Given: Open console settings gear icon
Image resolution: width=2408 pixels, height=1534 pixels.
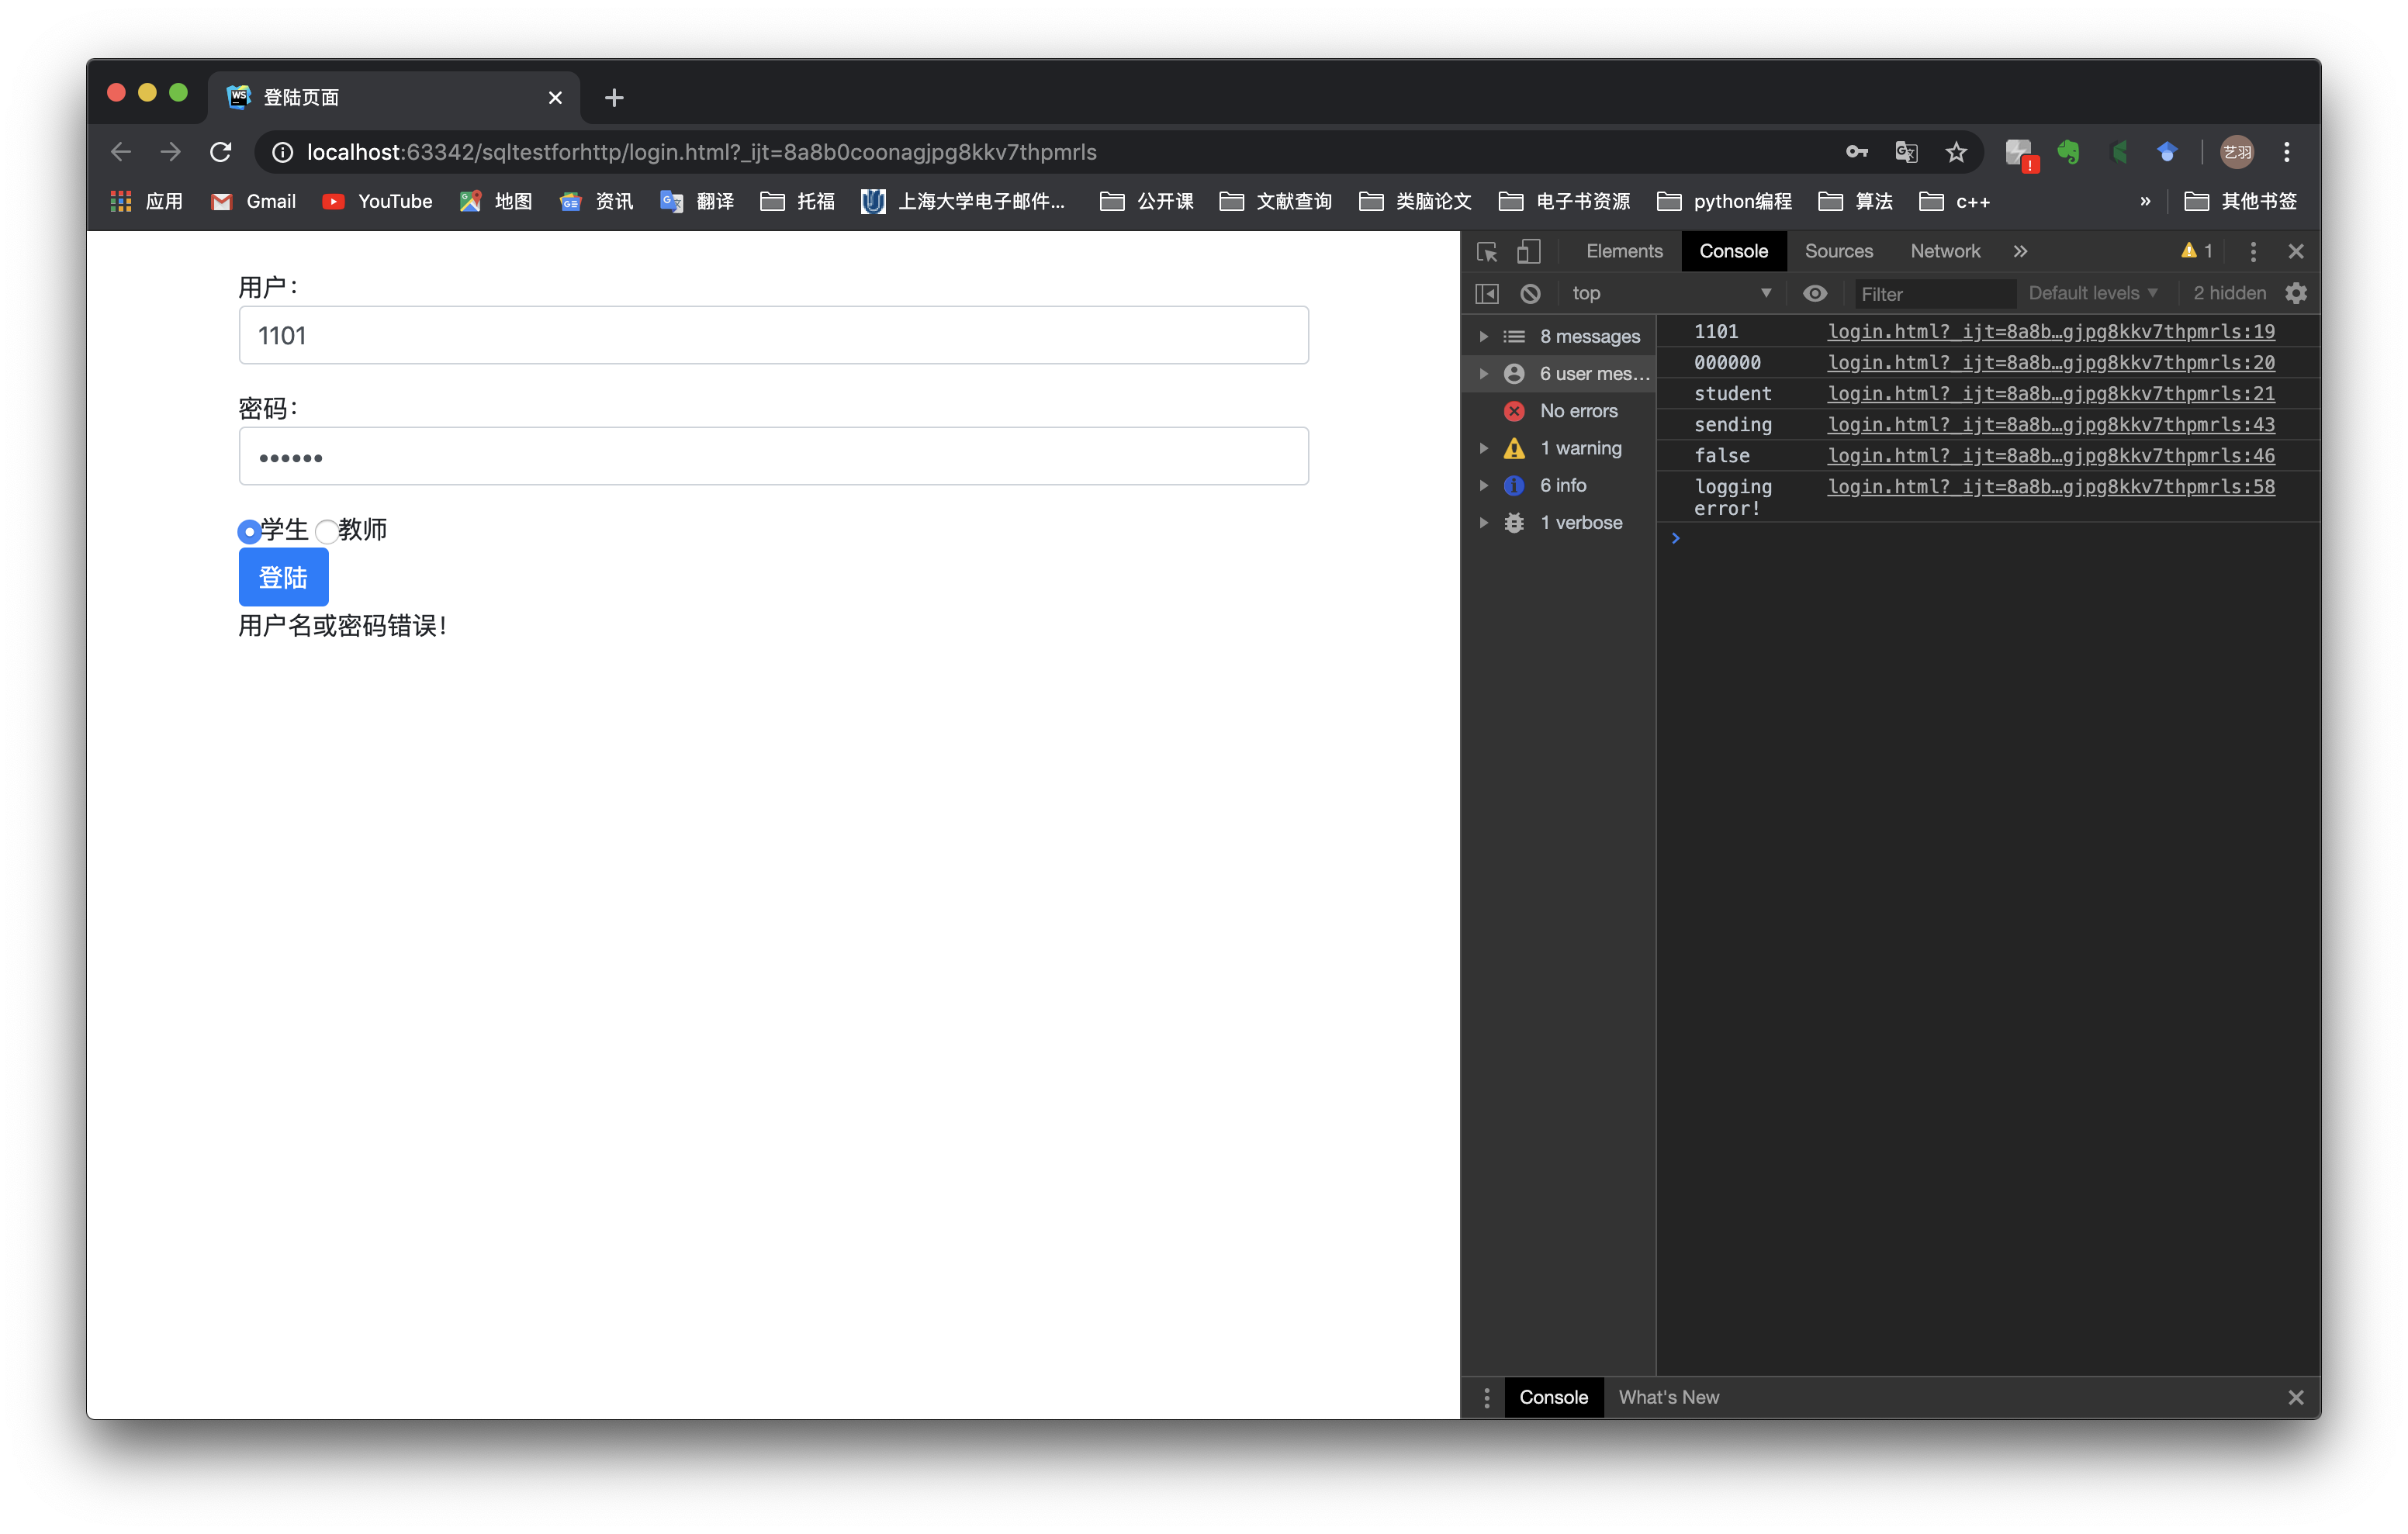Looking at the screenshot, I should 2296,294.
